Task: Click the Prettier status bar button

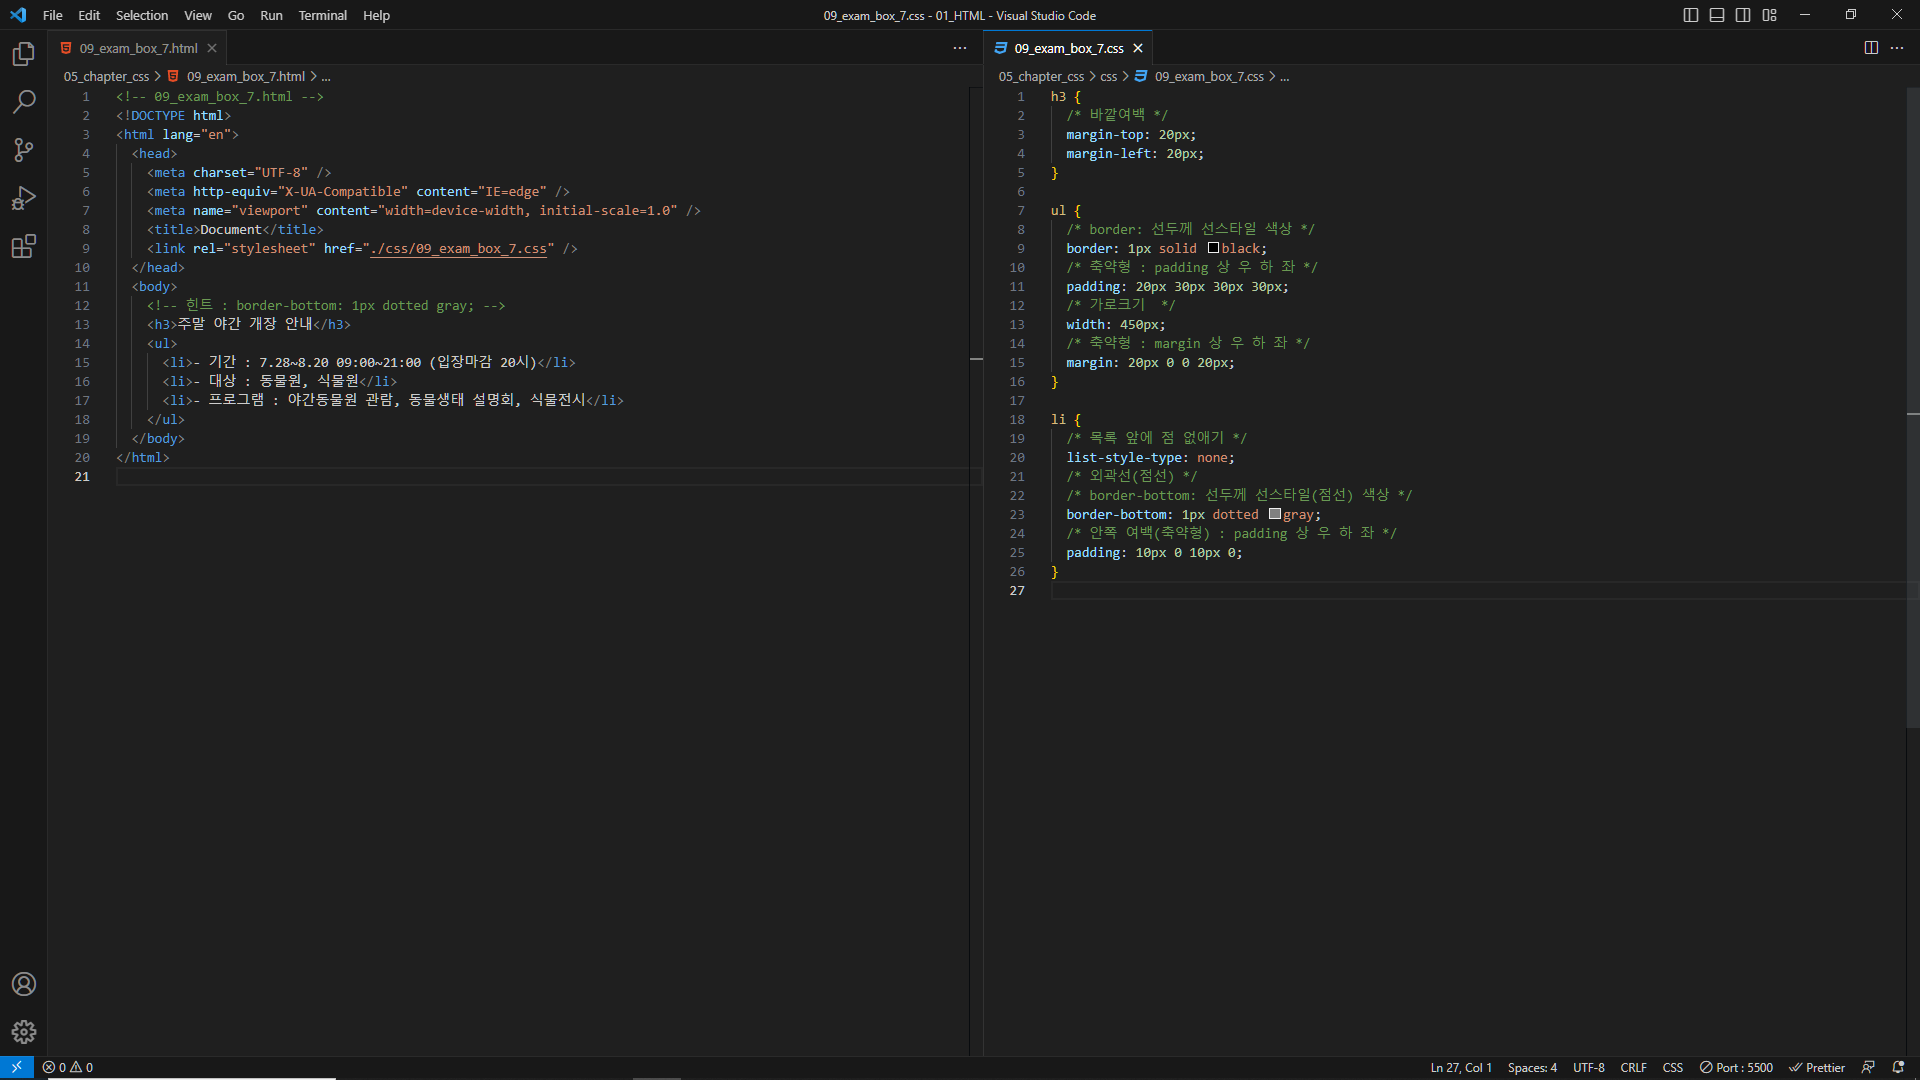Action: point(1817,1067)
